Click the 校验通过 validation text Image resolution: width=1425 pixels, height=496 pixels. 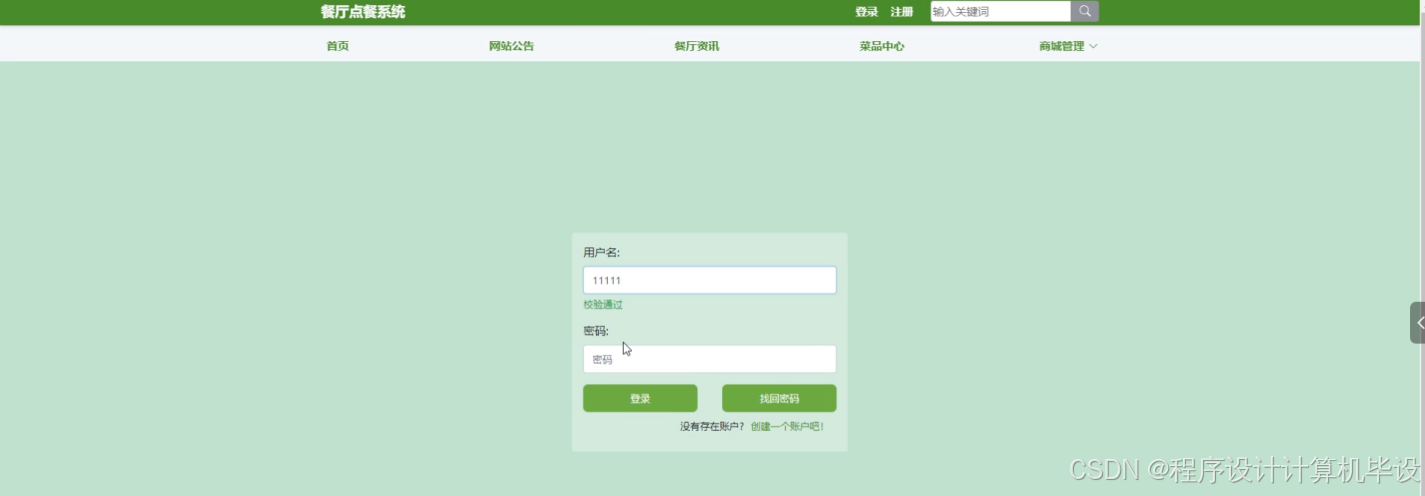click(x=603, y=305)
